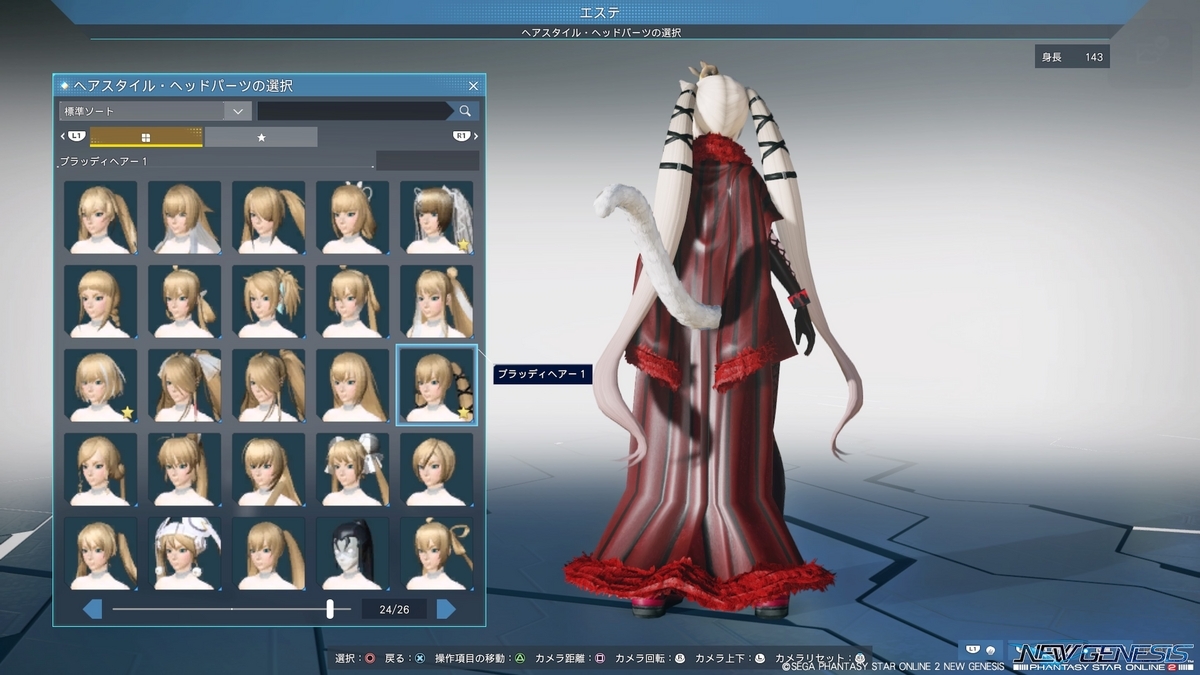Select hairstyle with white bunny-ear ribbon headband

353,217
